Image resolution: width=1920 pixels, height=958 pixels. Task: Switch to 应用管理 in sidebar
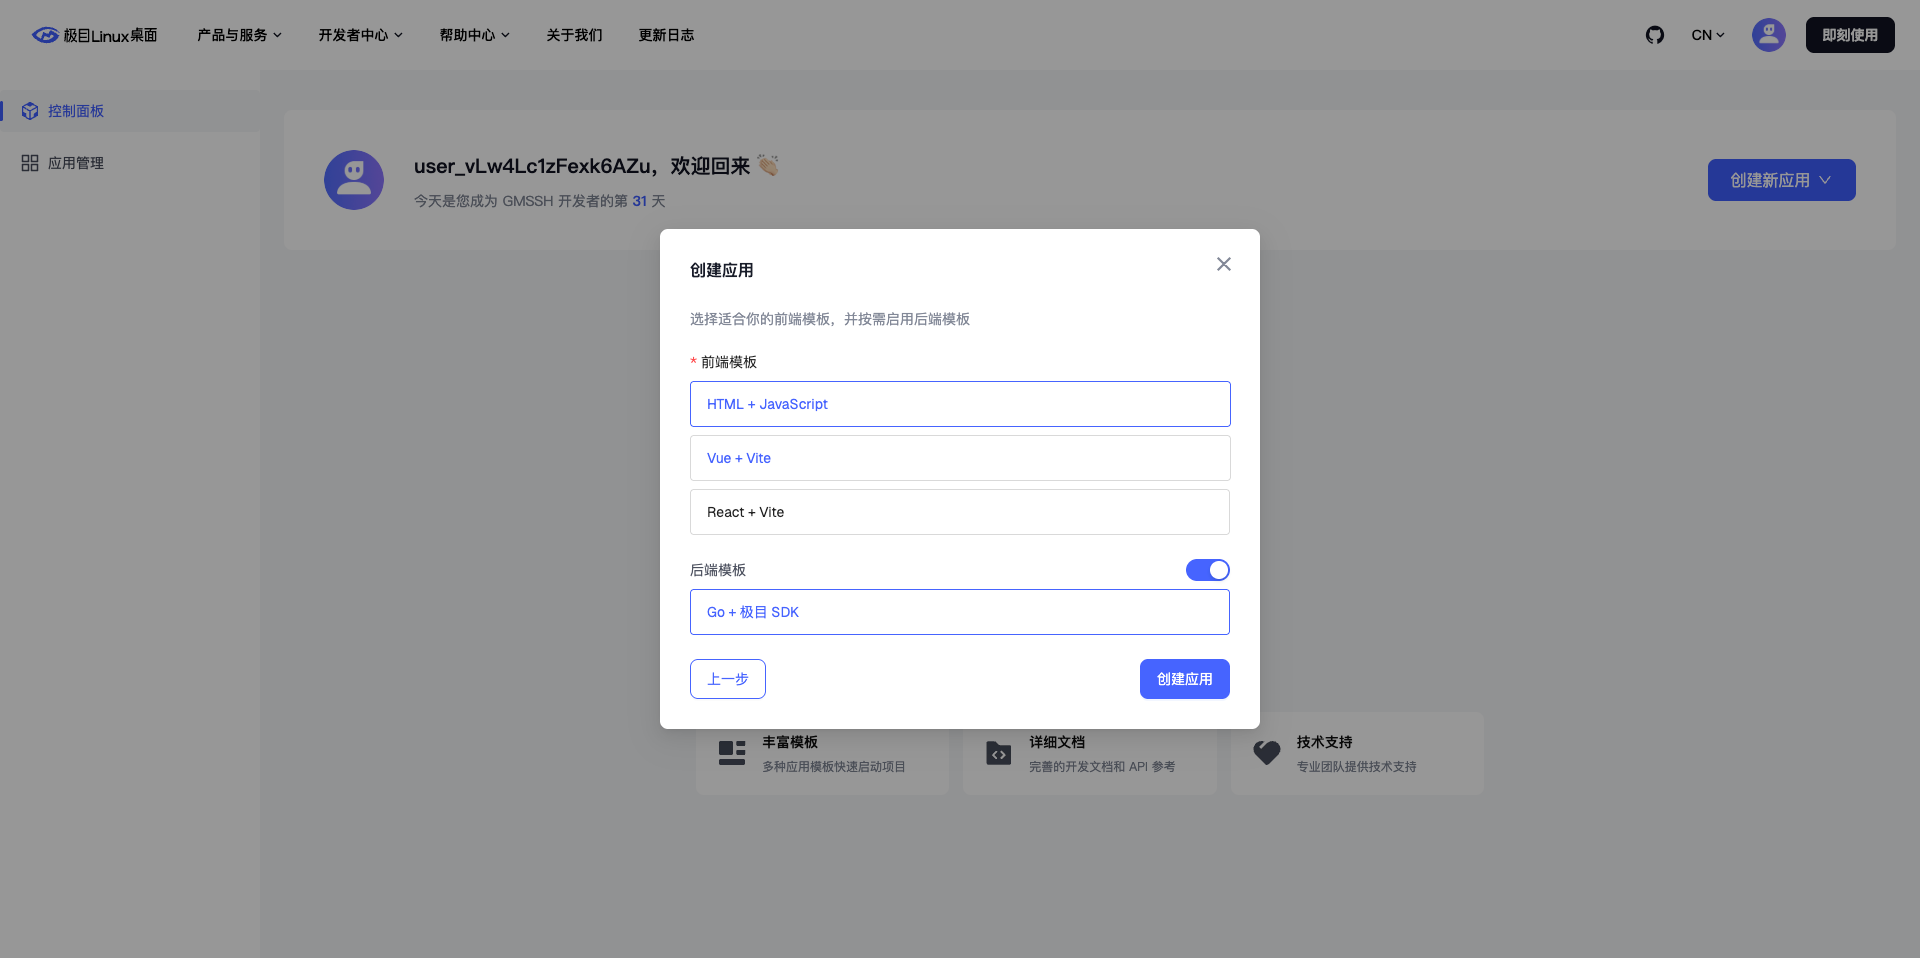[130, 163]
